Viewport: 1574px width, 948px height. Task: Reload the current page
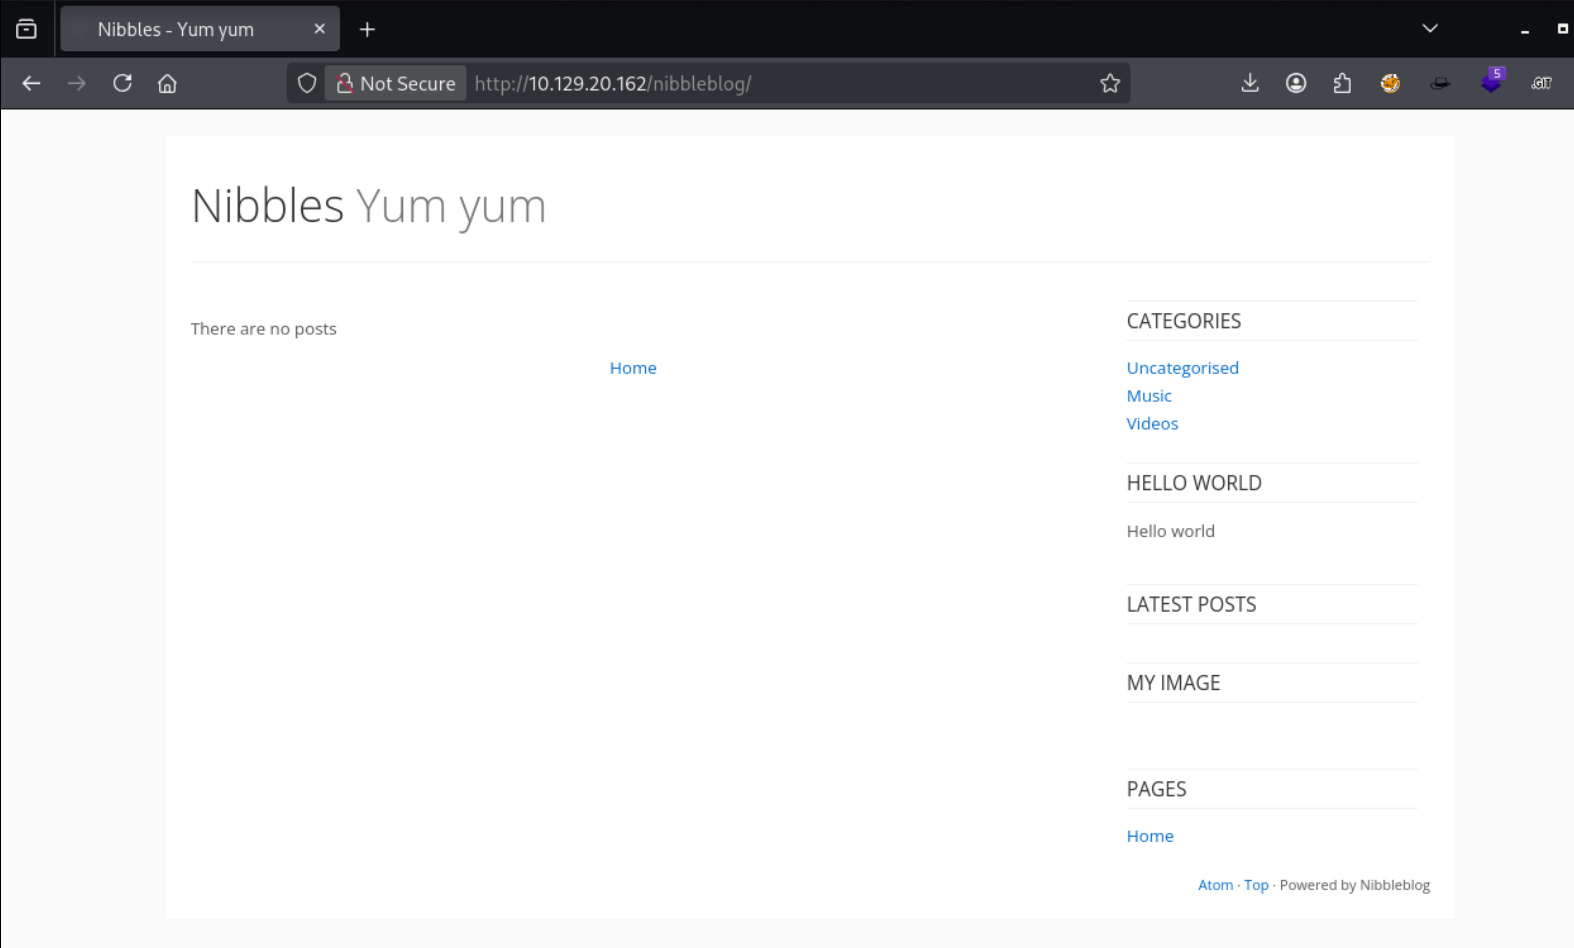click(122, 84)
